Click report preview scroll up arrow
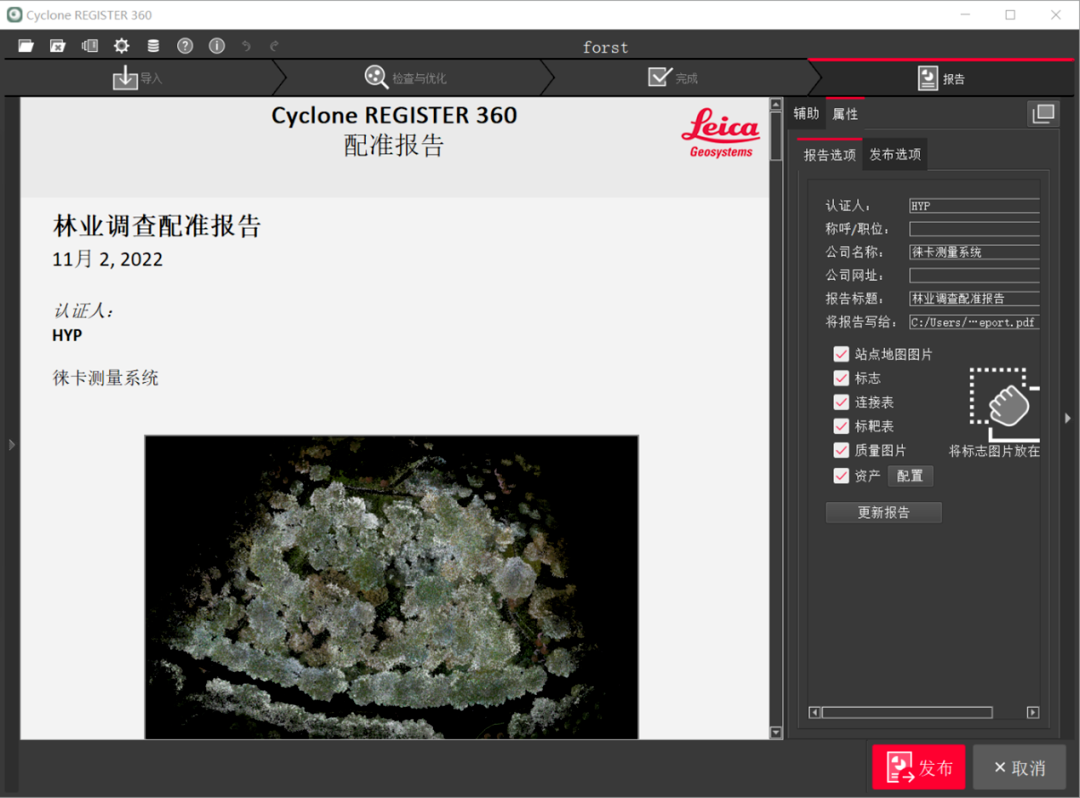The width and height of the screenshot is (1080, 798). click(x=776, y=105)
